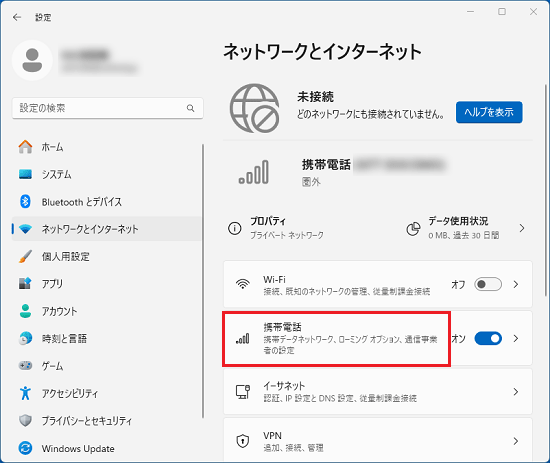Click the sidebar vertical scrollbar
Image resolution: width=550 pixels, height=463 pixels.
(203, 281)
